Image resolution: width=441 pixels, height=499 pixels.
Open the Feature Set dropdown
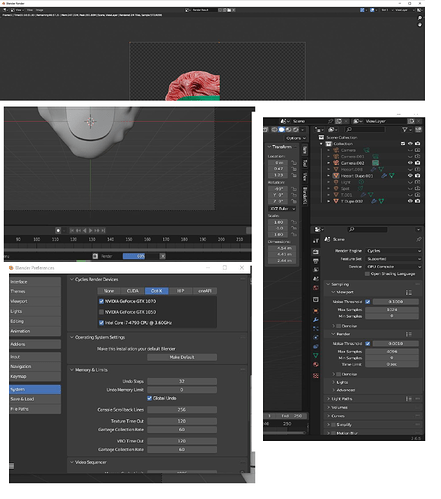coord(393,259)
